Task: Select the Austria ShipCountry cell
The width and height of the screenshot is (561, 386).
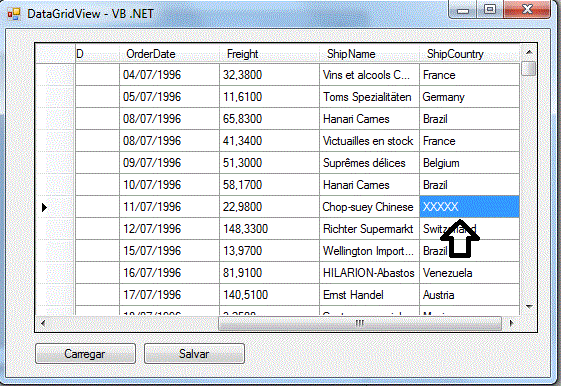Action: 469,295
